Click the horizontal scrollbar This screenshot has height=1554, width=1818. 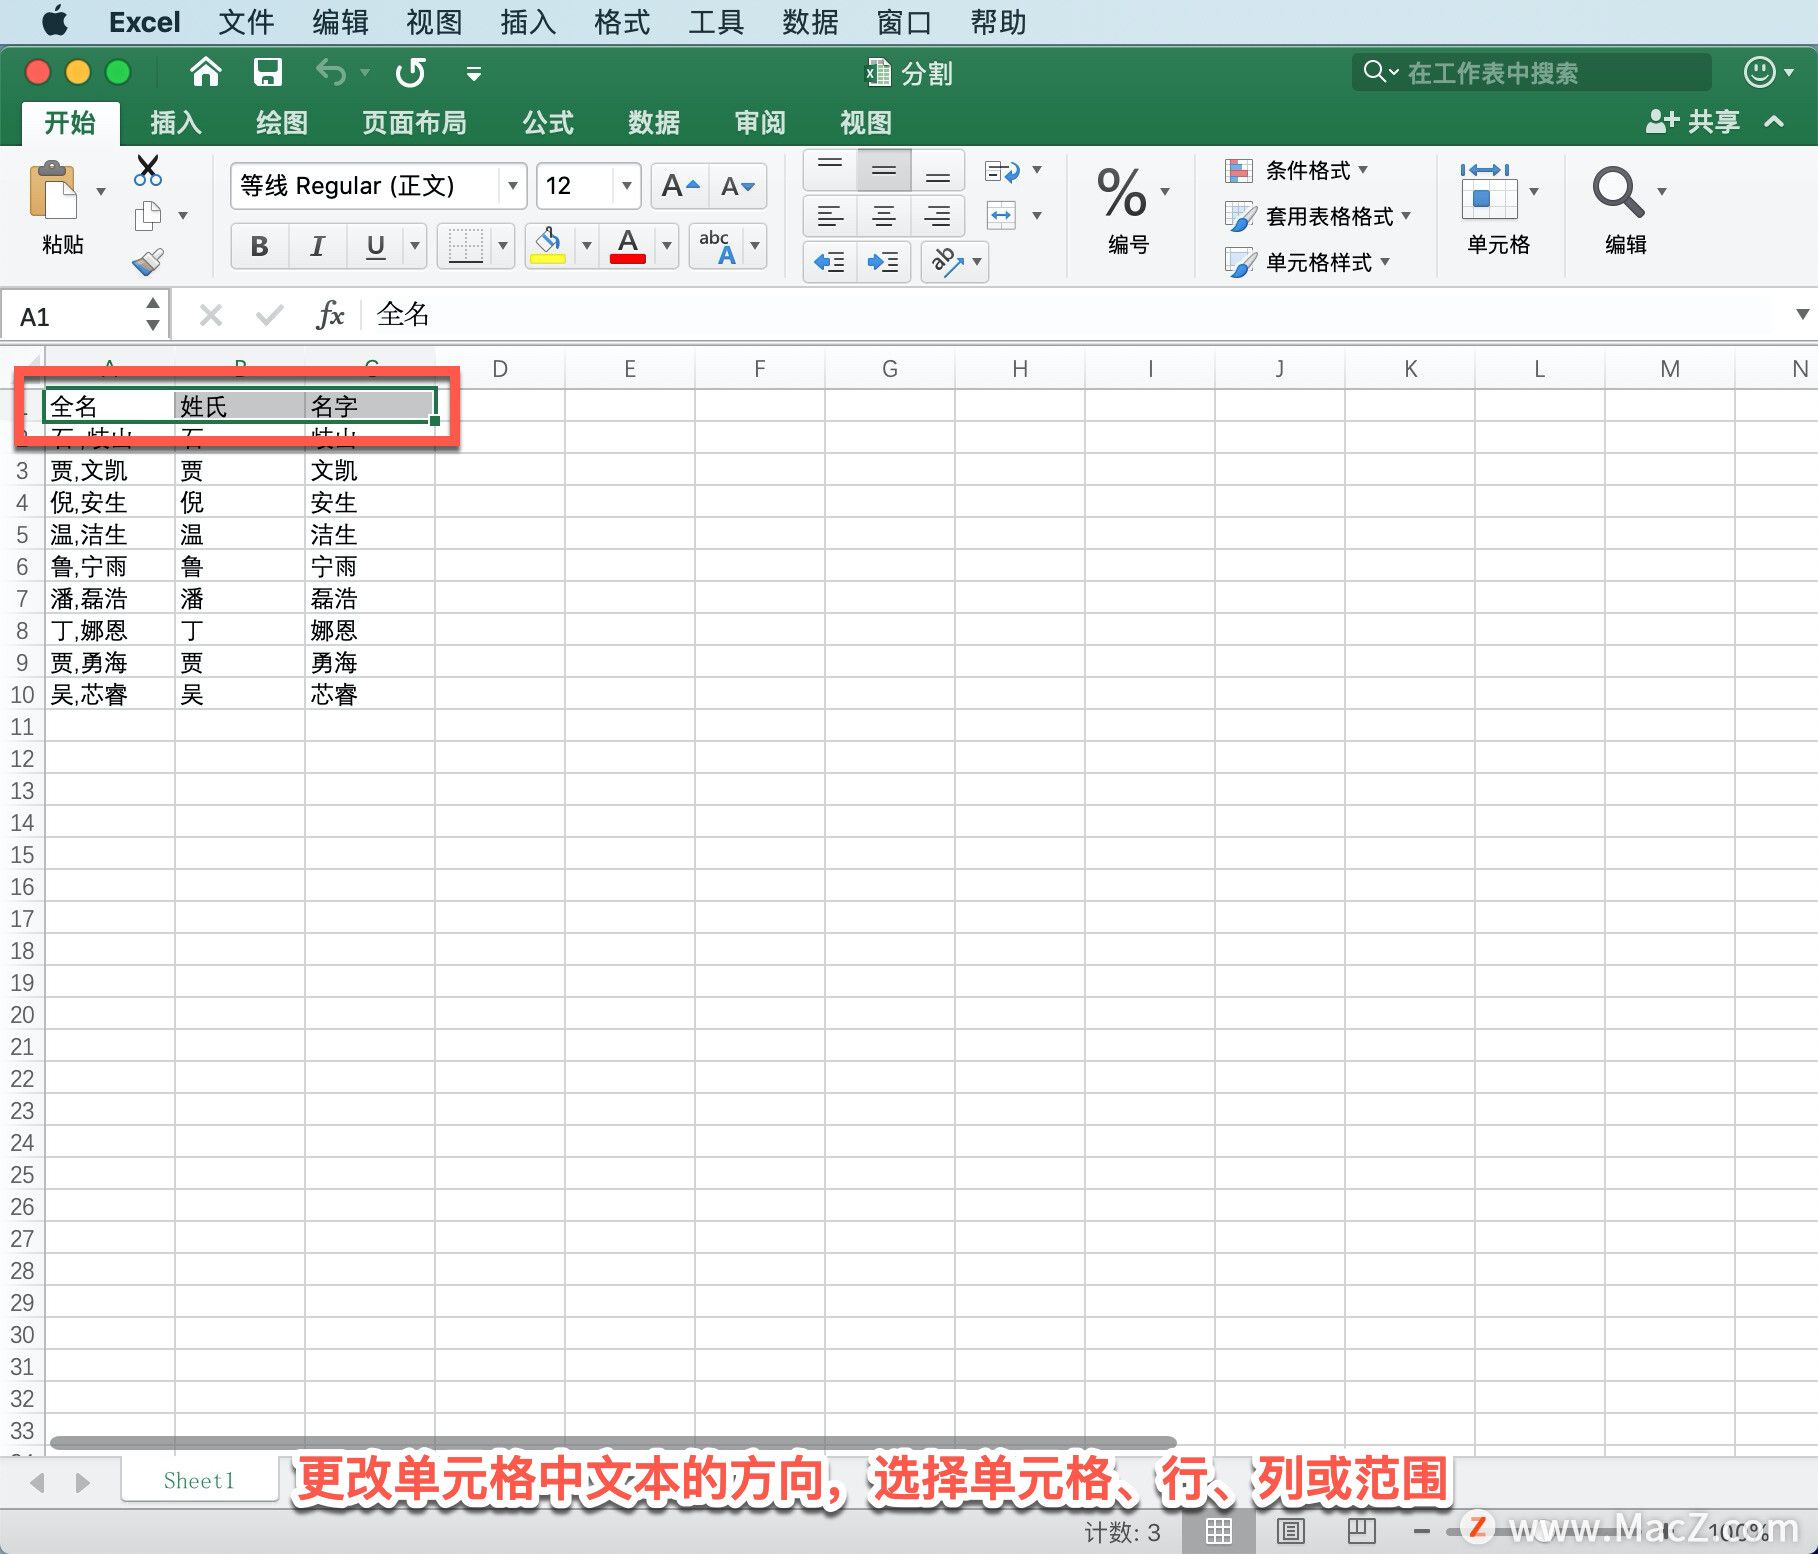[613, 1442]
